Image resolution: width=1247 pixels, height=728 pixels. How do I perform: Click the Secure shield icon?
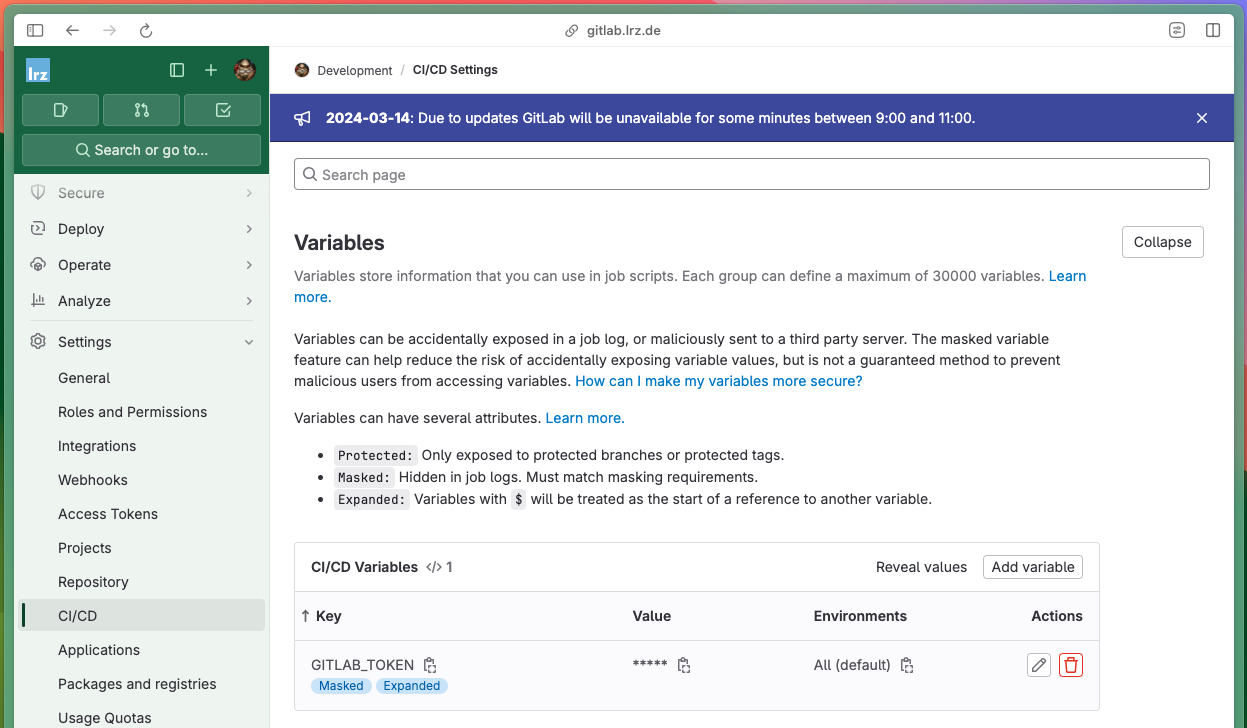tap(38, 192)
